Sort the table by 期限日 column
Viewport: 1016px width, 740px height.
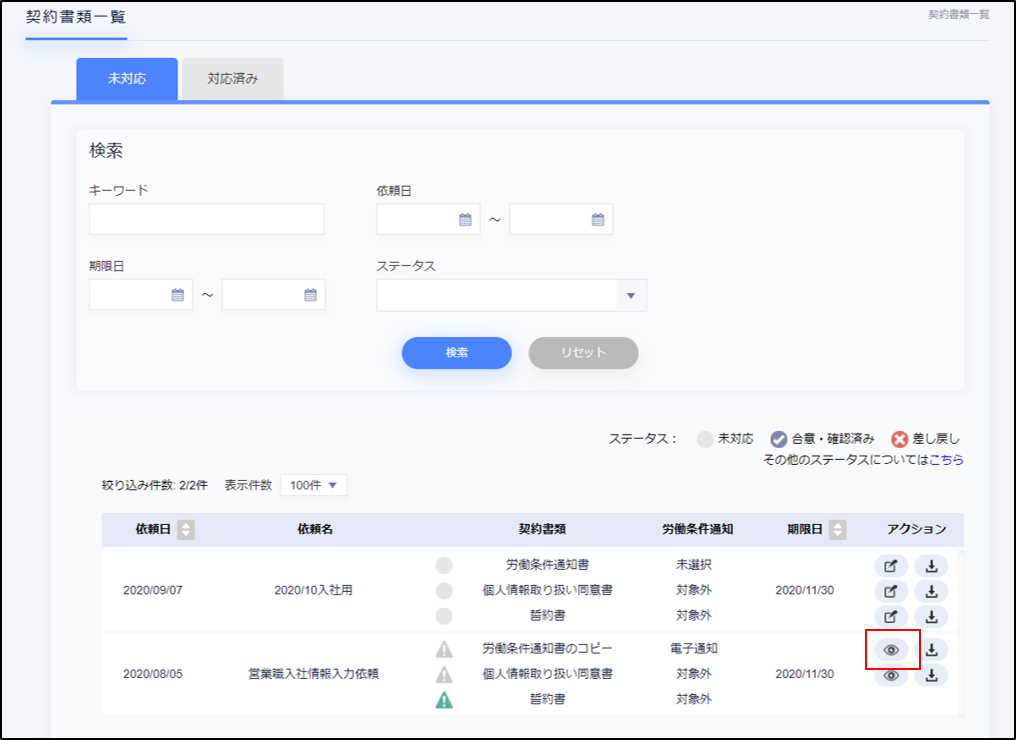coord(838,529)
